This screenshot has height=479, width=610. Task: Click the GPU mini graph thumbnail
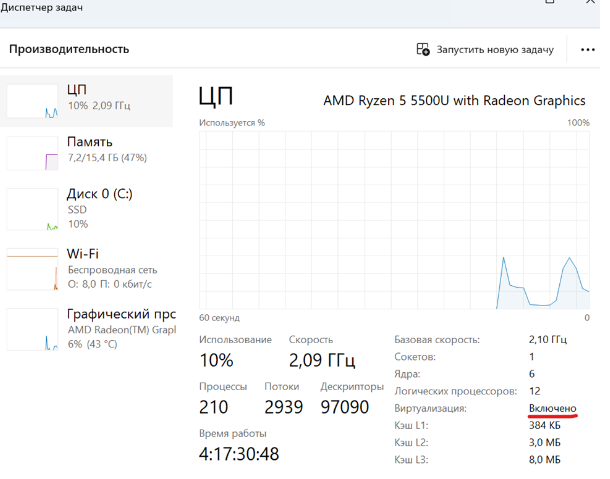click(32, 329)
